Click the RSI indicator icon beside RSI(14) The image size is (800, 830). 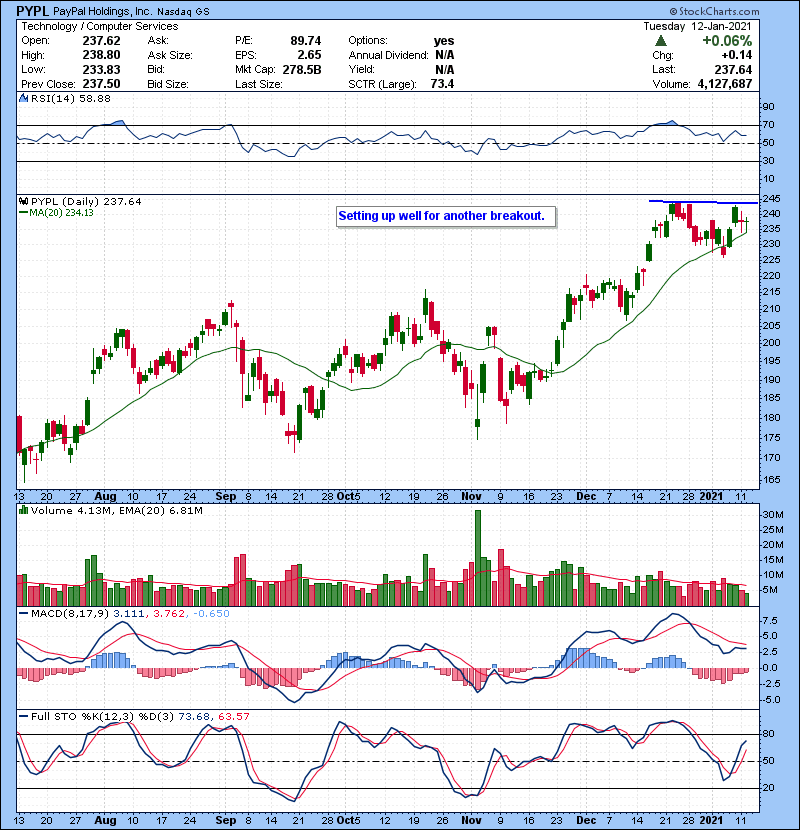[x=23, y=98]
